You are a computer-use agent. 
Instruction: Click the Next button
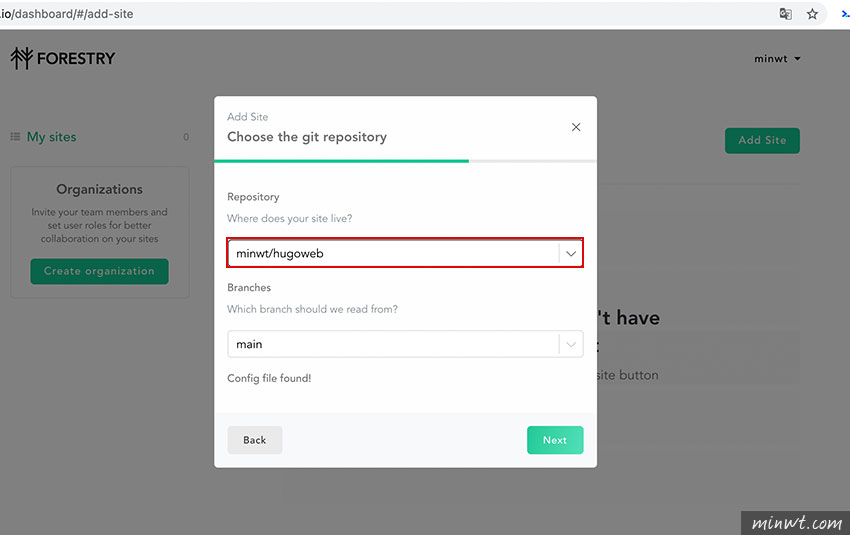click(x=555, y=440)
